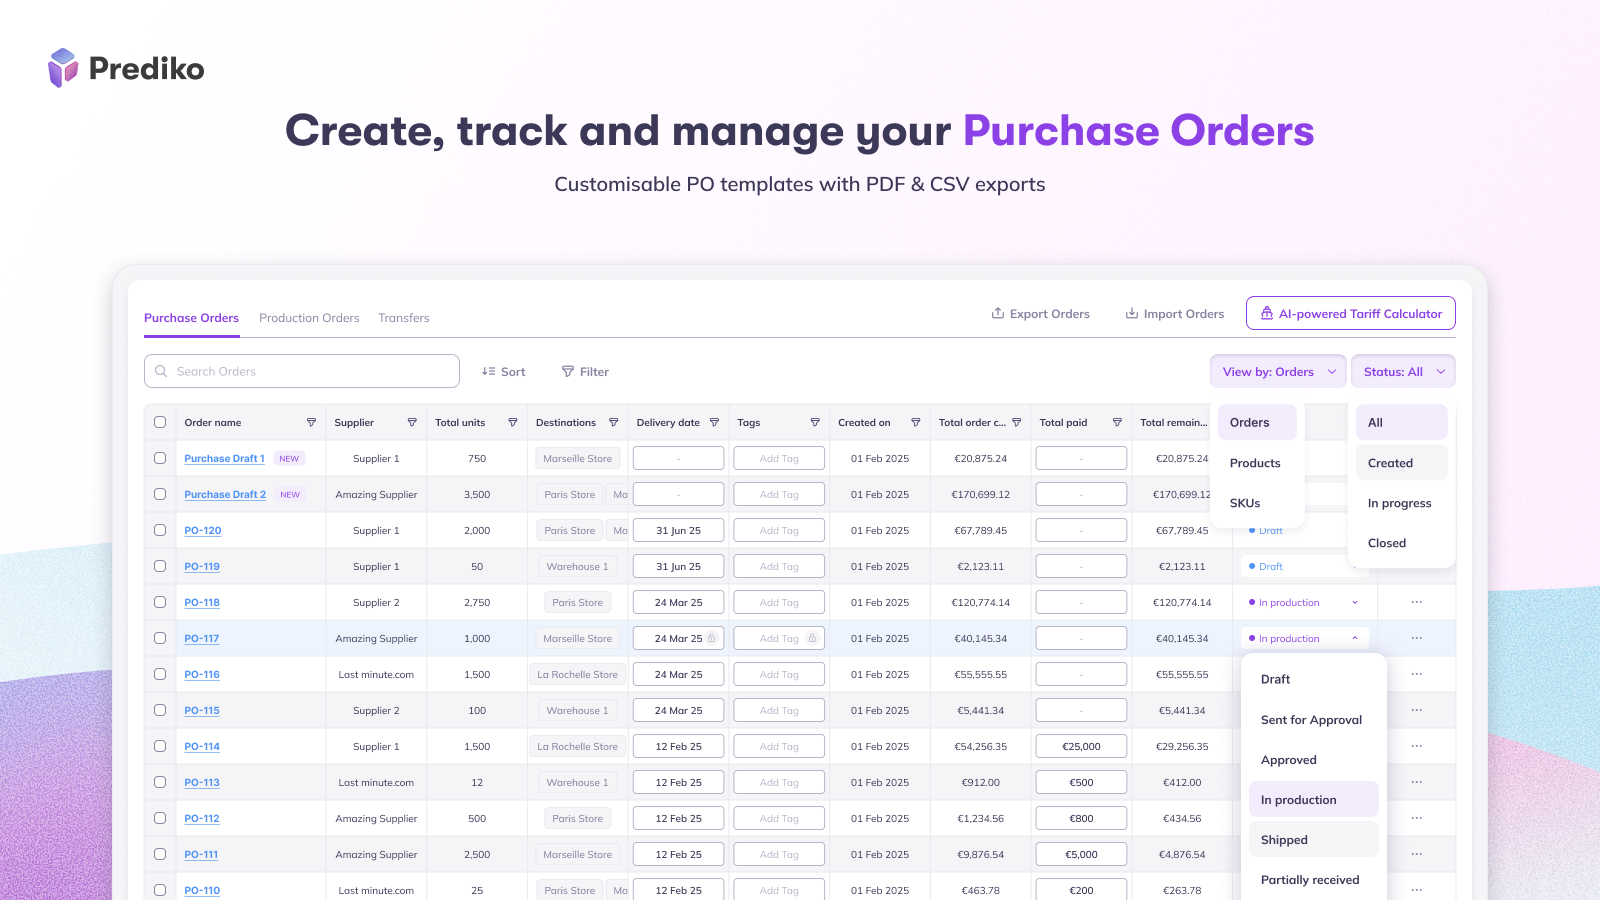
Task: Click the Sort arrows icon
Action: click(488, 371)
